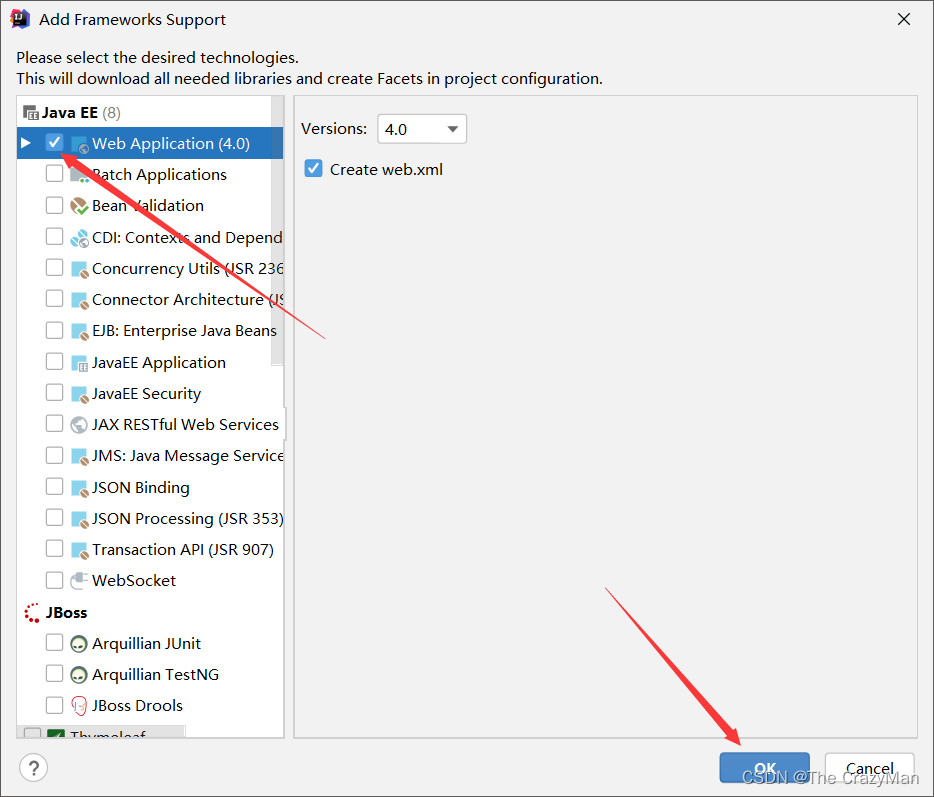The width and height of the screenshot is (934, 797).
Task: Click the JavaEE Application icon
Action: (79, 363)
